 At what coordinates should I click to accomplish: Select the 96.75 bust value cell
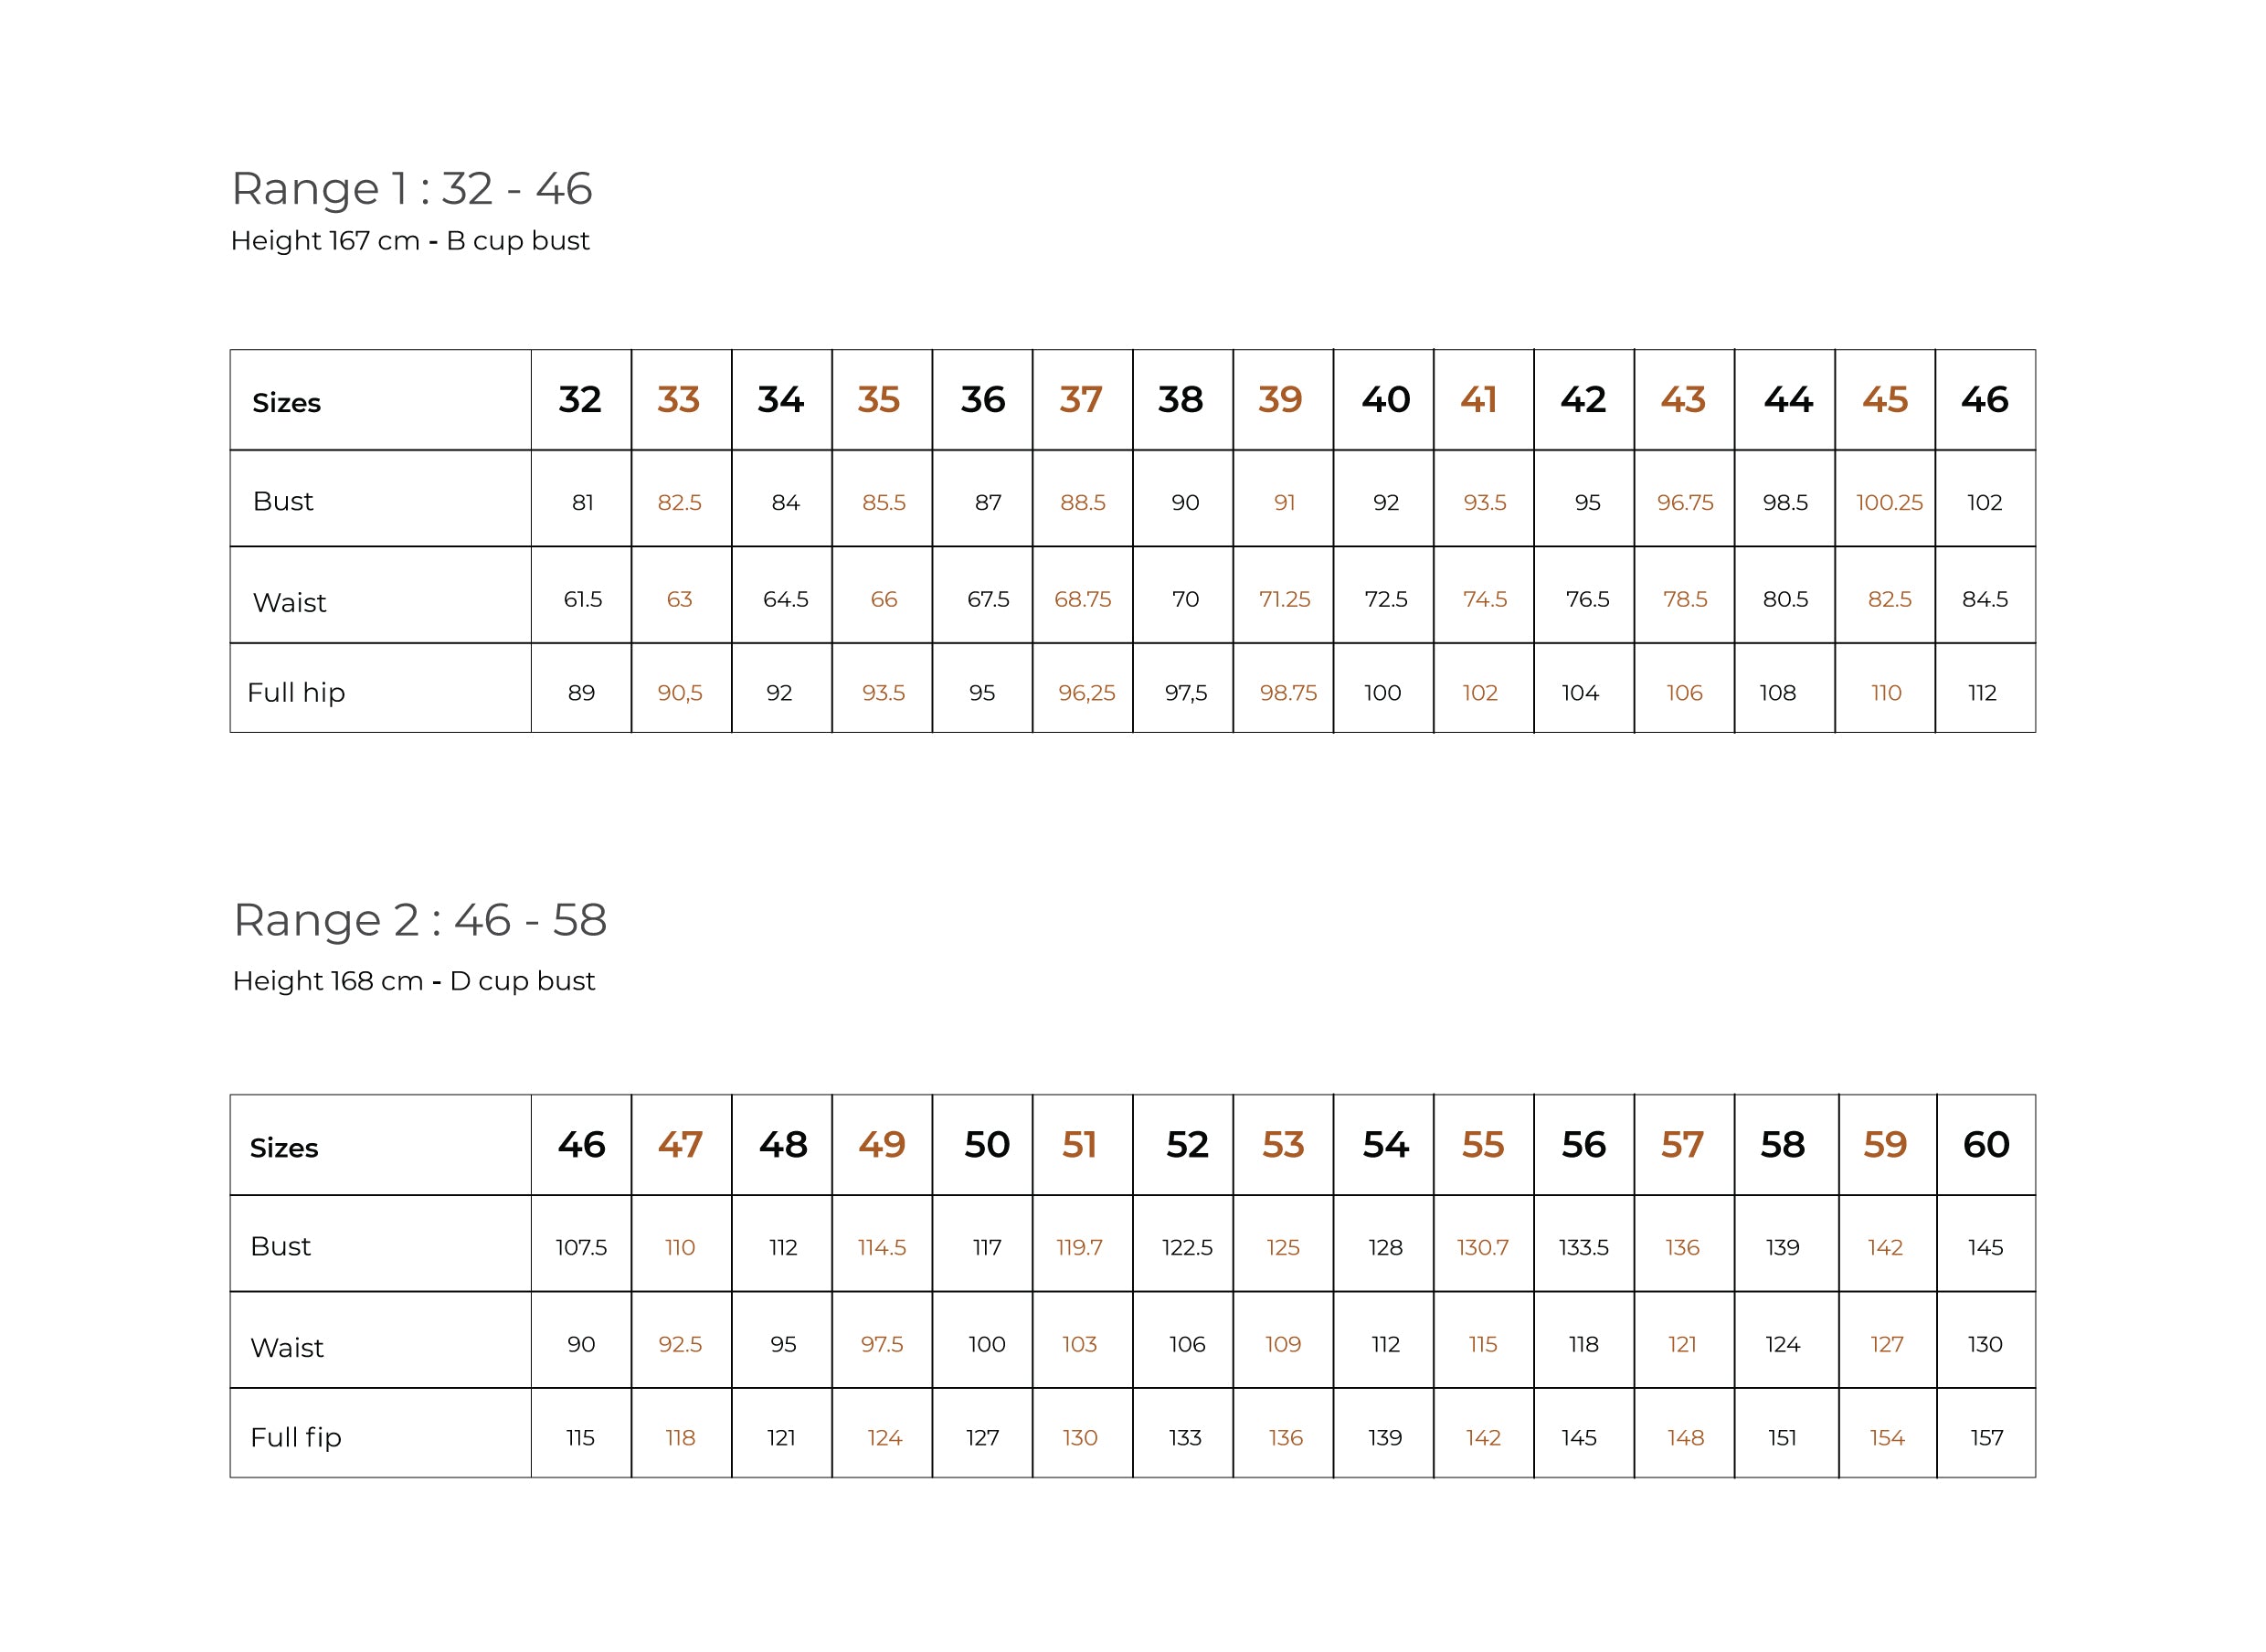coord(1684,503)
